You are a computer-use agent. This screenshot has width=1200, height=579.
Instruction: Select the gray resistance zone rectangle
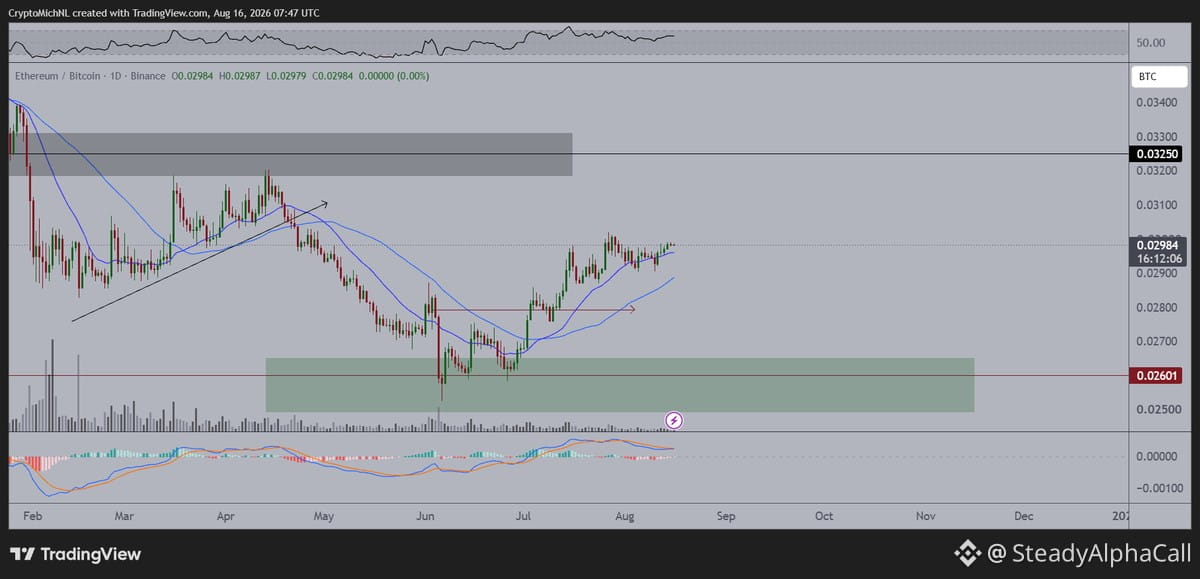(x=290, y=154)
